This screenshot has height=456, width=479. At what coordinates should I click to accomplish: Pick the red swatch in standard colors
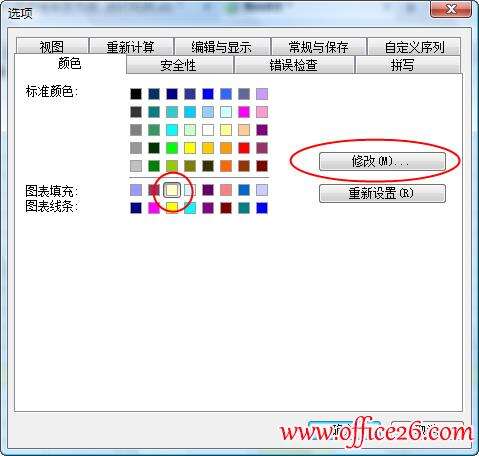coord(244,148)
